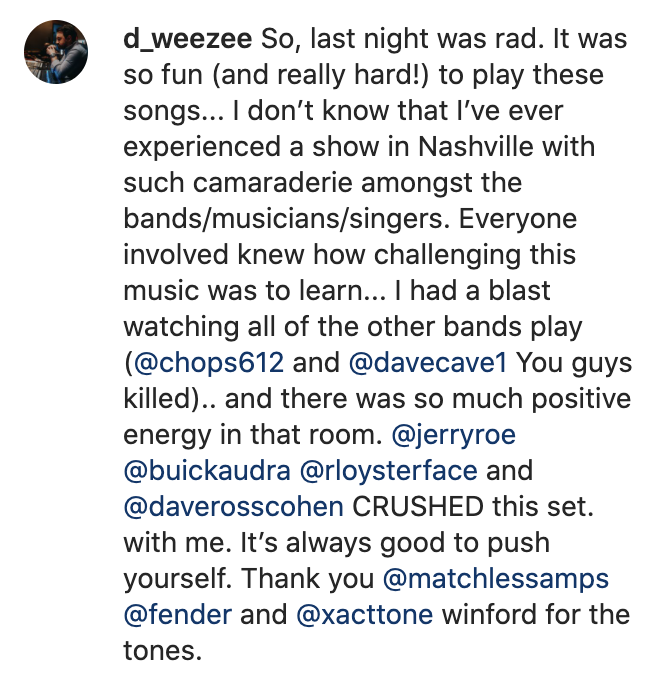Screen dimensions: 654x678
Task: Visit the @xacttone tagged account
Action: (x=364, y=614)
